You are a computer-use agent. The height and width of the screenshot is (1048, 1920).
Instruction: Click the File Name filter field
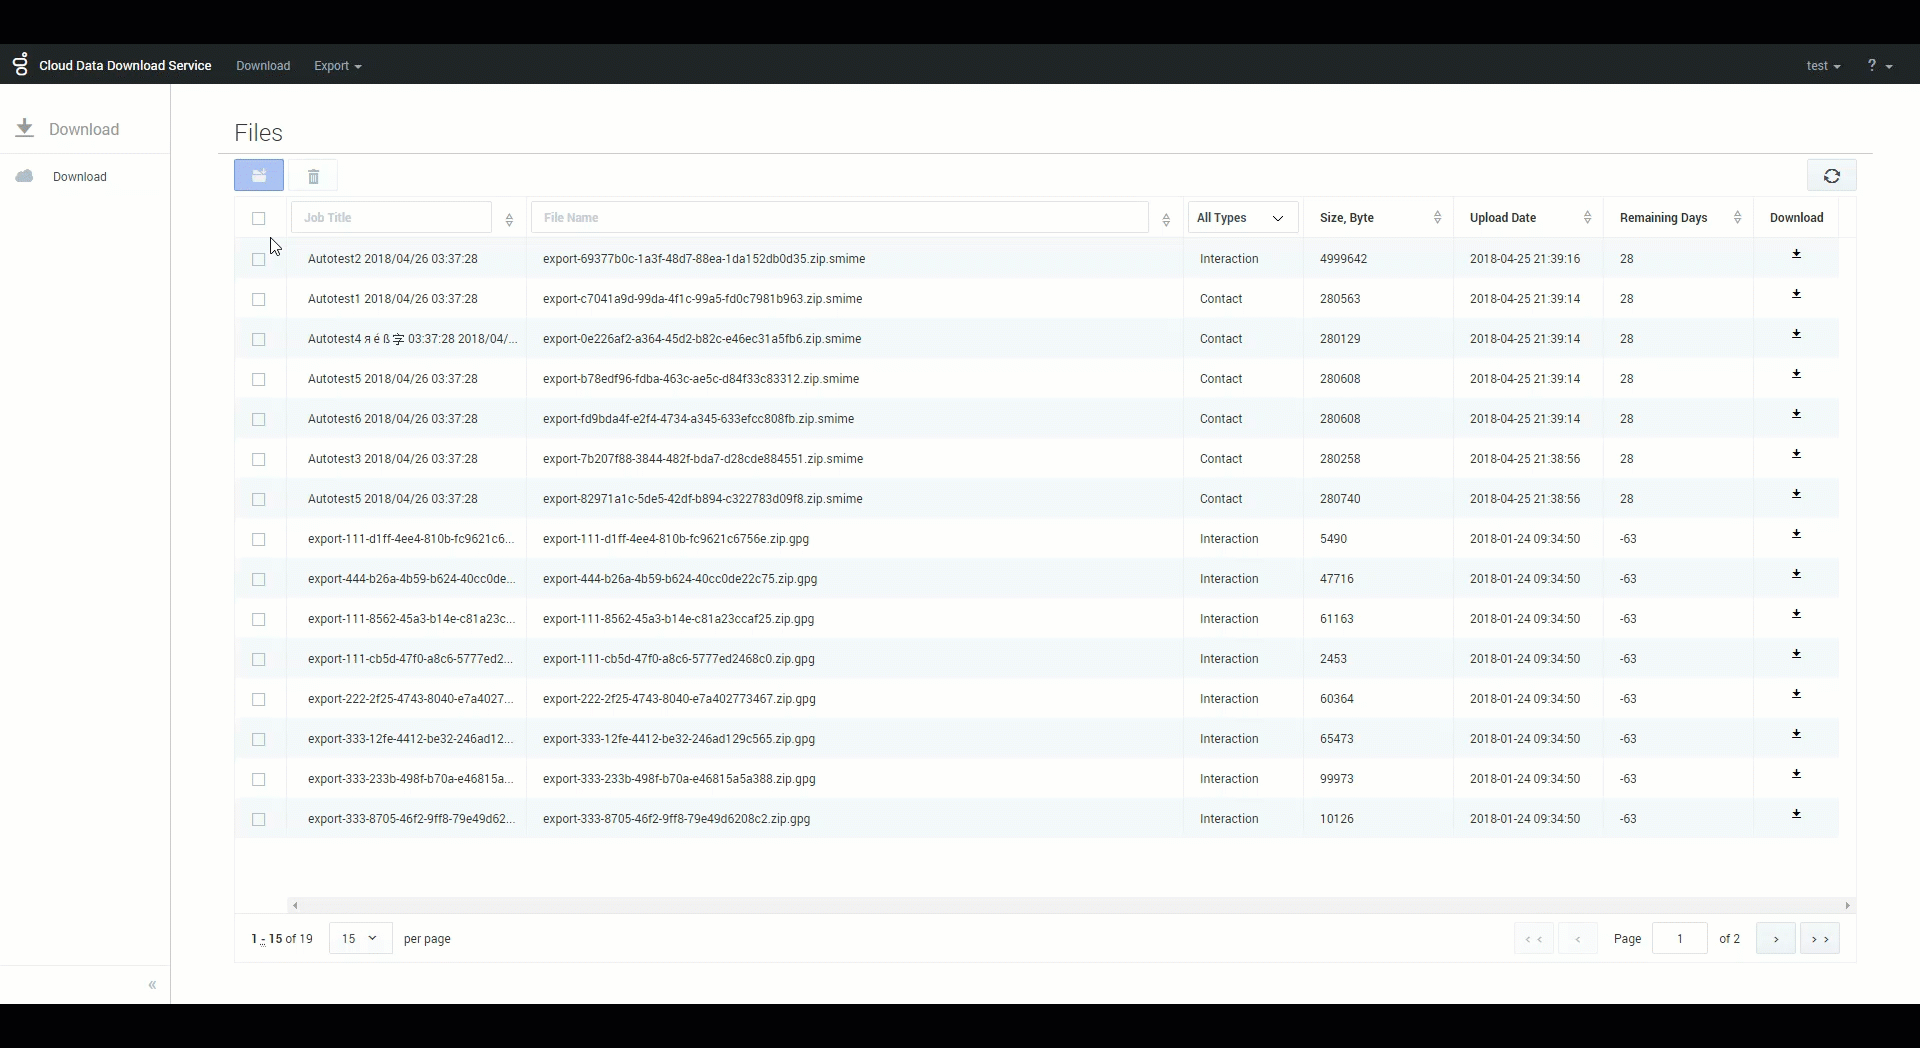point(839,218)
